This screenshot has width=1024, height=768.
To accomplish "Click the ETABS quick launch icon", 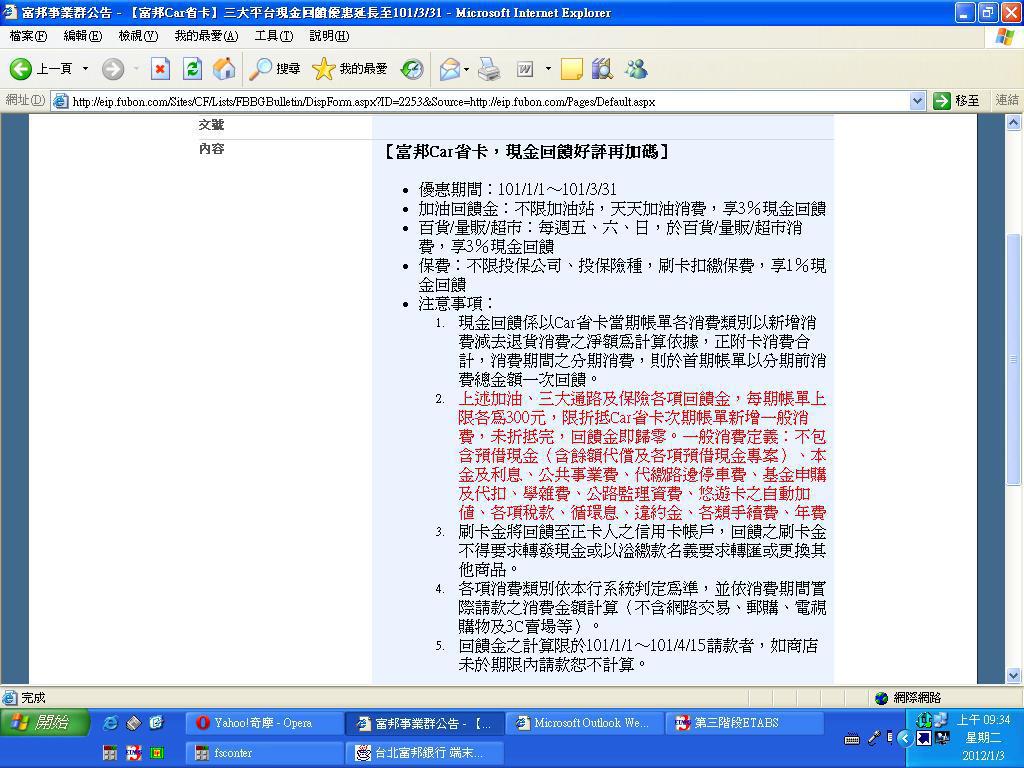I will (133, 753).
